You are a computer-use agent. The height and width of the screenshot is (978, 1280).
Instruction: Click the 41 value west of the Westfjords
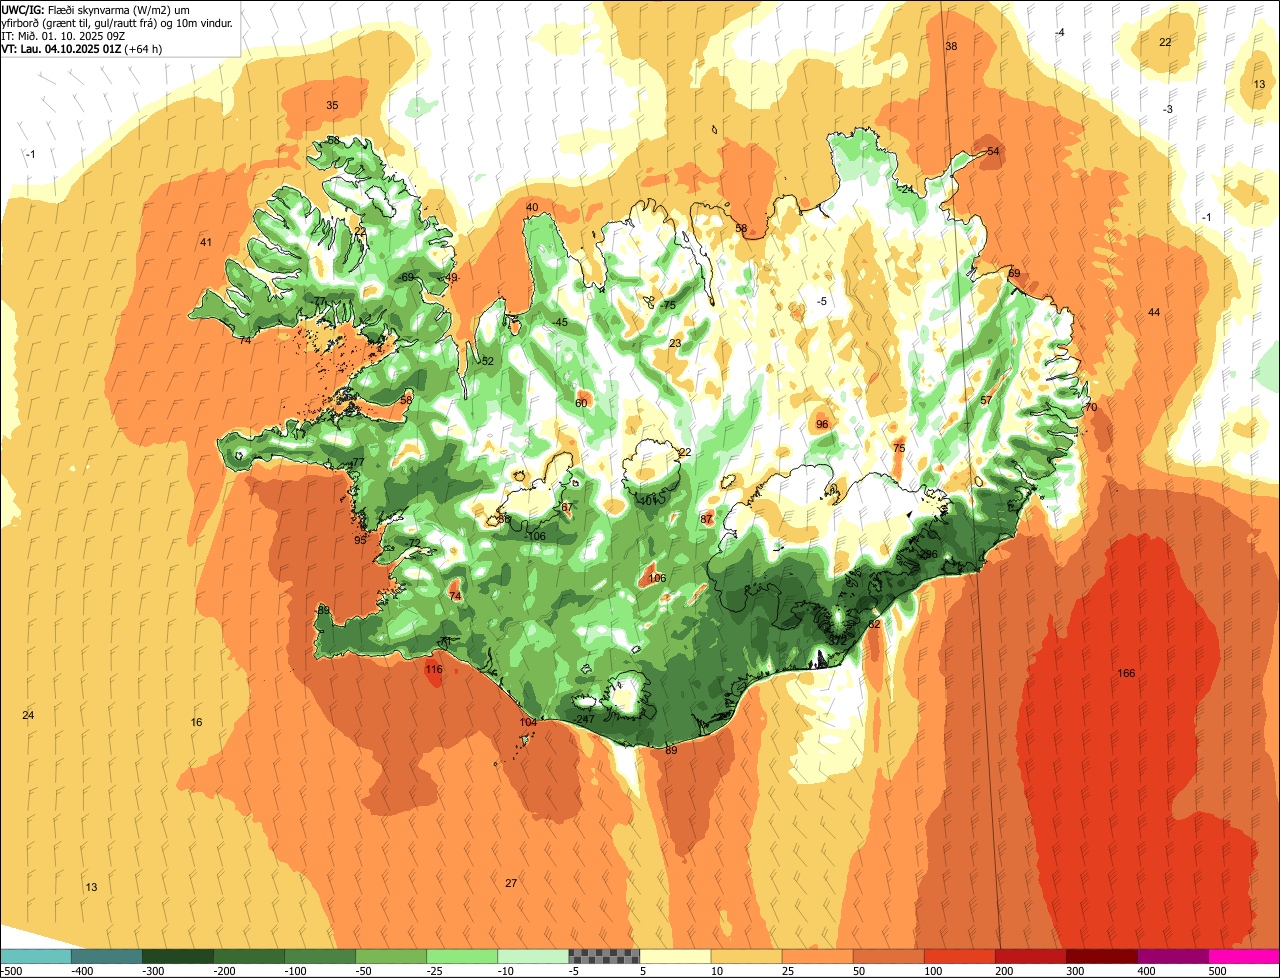coord(206,242)
